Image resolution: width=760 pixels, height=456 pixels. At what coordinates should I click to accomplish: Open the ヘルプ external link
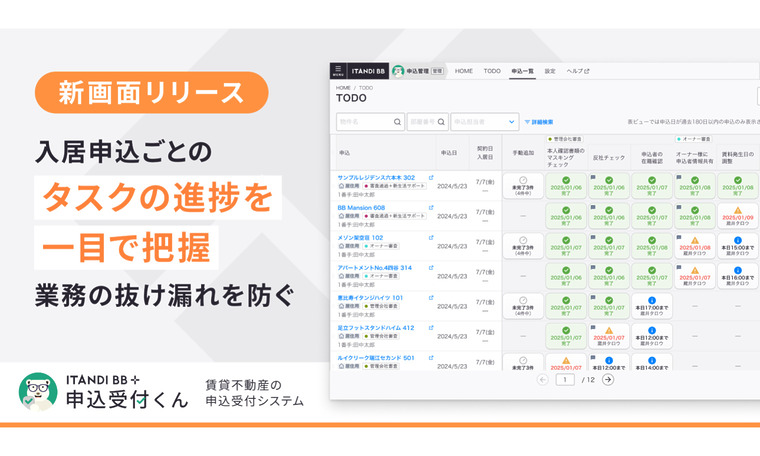(x=578, y=71)
